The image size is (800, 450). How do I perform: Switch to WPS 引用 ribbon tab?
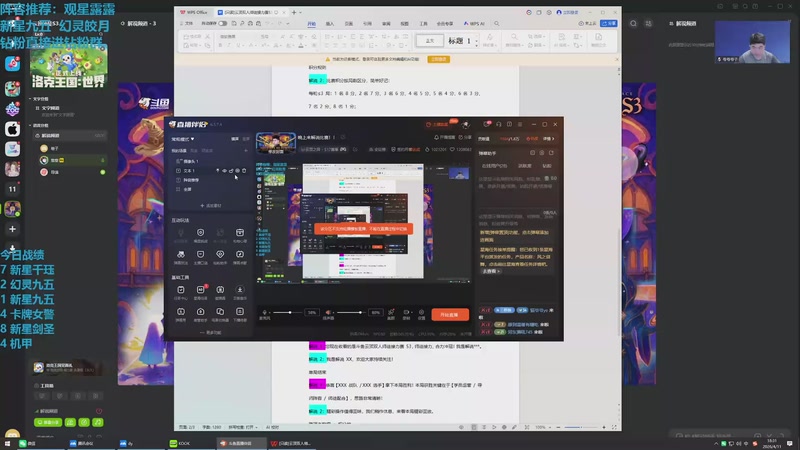point(367,23)
